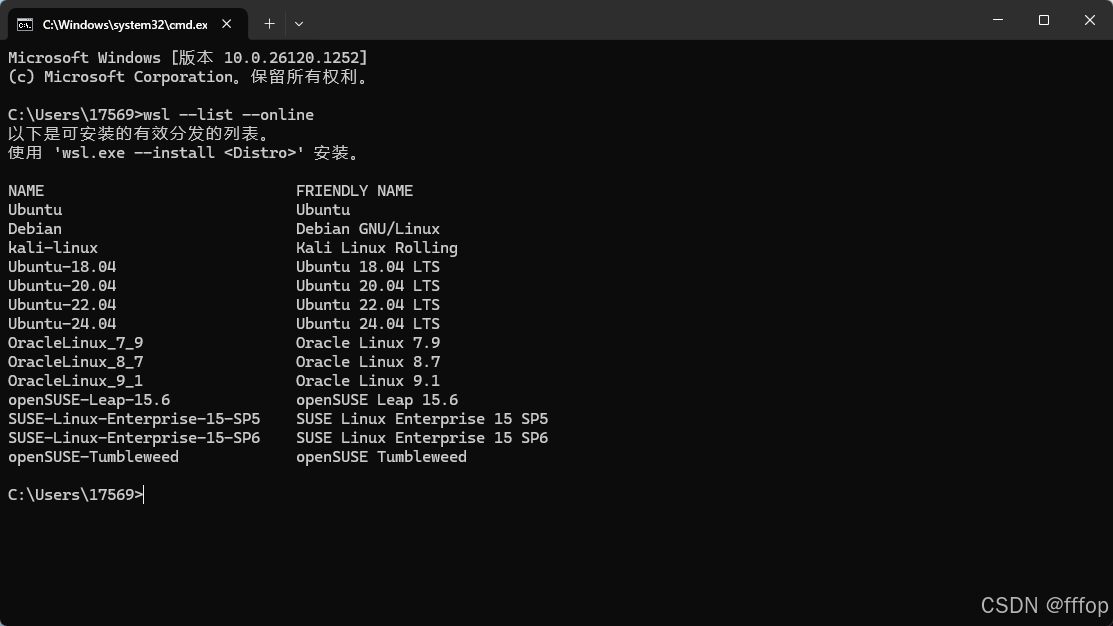Screen dimensions: 1113x626
Task: Click the SUSE-Linux-Enterprise-15-SP6 entry
Action: [x=134, y=437]
